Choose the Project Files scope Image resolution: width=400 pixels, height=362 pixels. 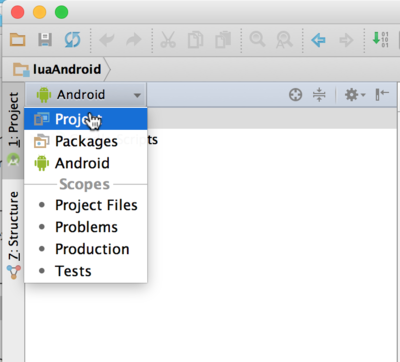pyautogui.click(x=86, y=205)
